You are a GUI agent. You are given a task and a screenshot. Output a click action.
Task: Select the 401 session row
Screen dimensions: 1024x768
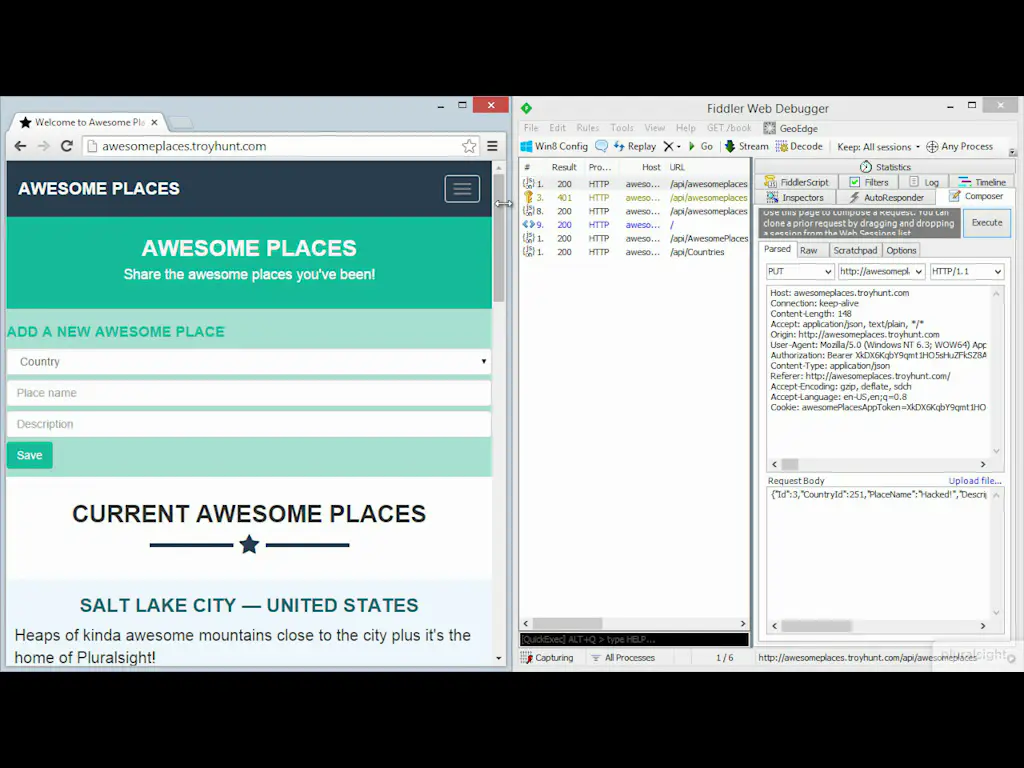[x=635, y=197]
